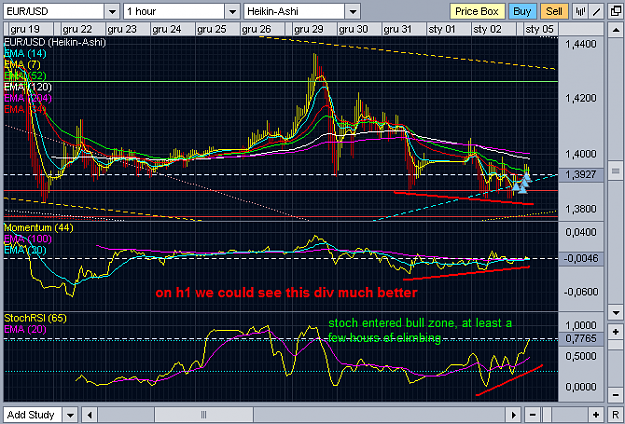
Task: Click the red divergence annotation text
Action: point(286,293)
